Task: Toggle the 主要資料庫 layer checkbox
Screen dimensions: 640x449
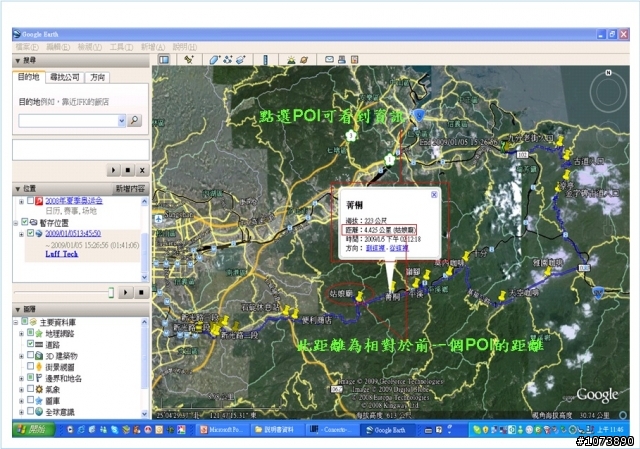Action: pyautogui.click(x=24, y=322)
